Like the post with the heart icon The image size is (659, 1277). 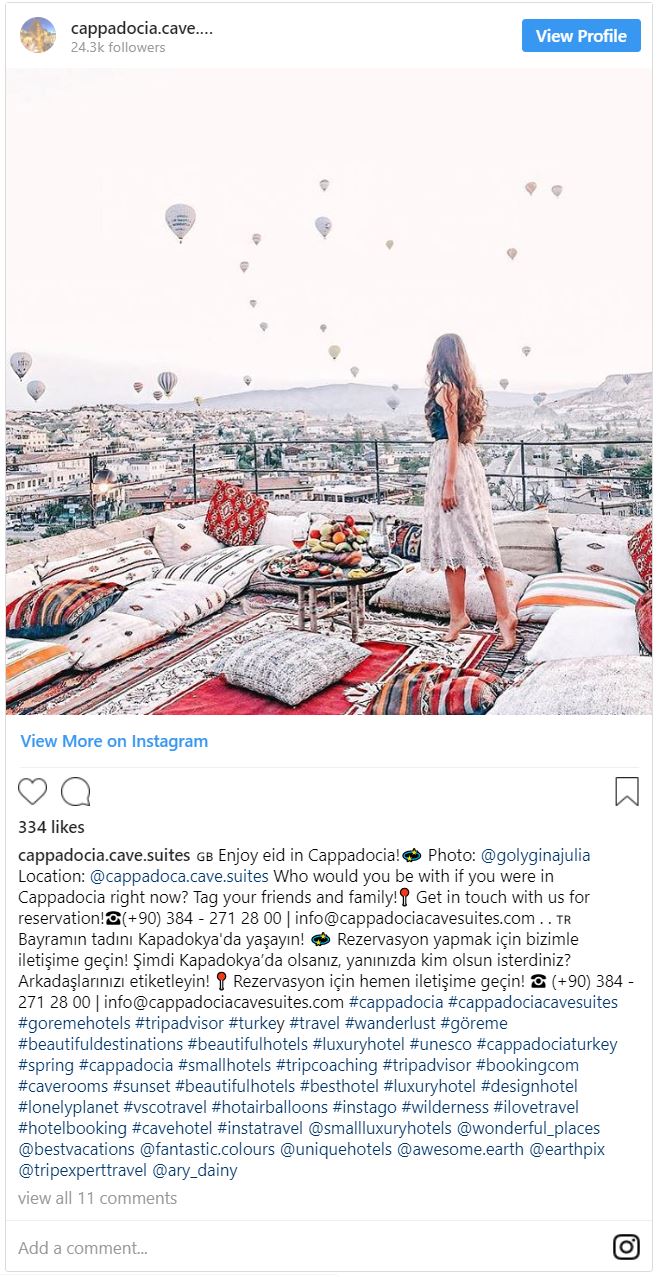[x=33, y=791]
